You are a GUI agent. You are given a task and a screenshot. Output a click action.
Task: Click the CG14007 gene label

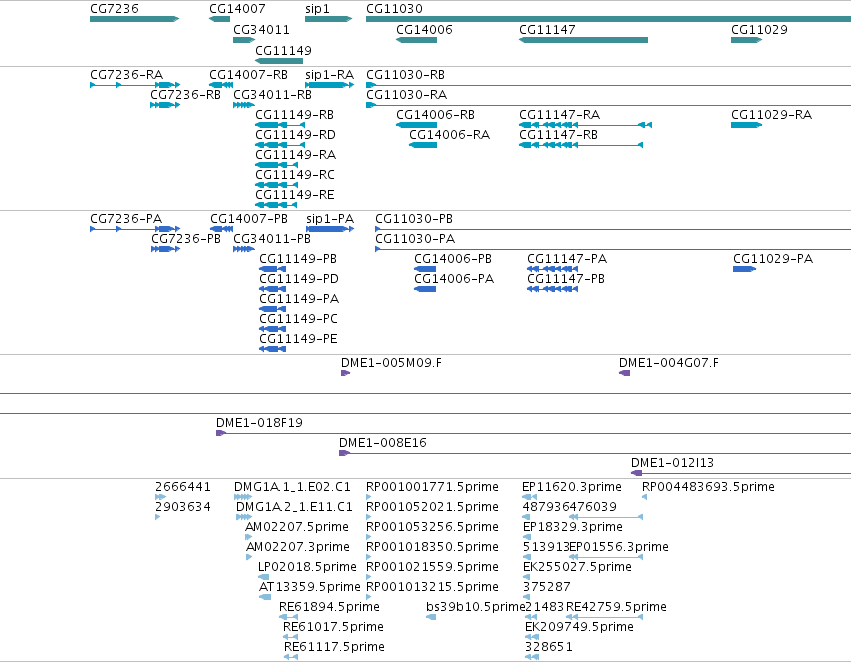pyautogui.click(x=237, y=9)
